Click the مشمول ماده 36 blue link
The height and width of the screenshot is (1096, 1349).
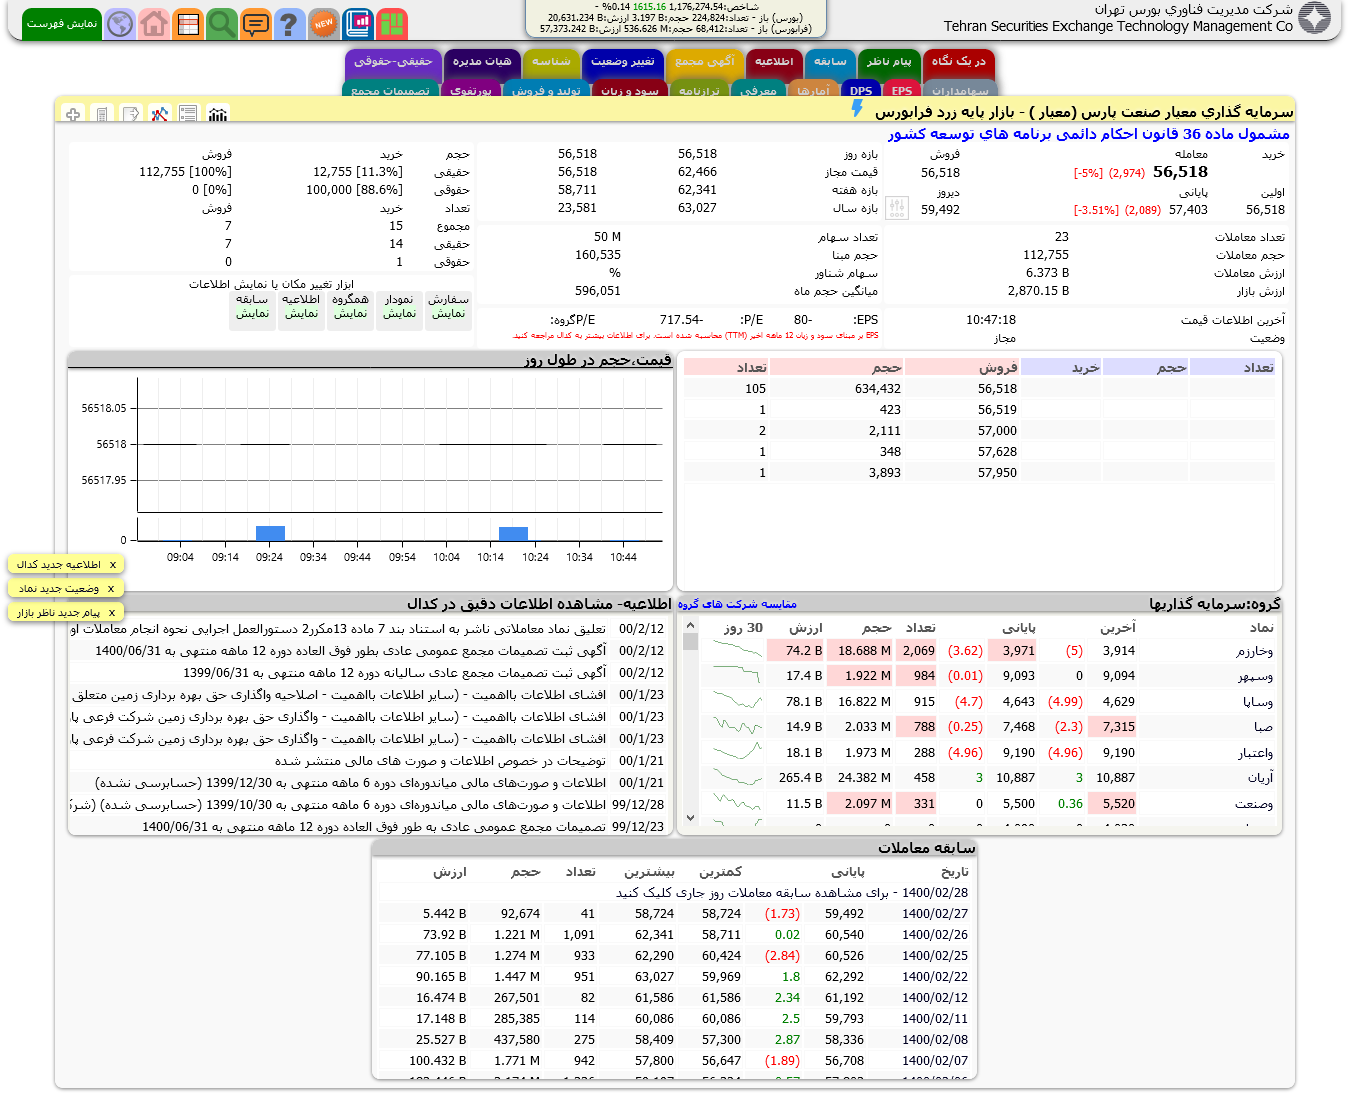coord(1088,134)
